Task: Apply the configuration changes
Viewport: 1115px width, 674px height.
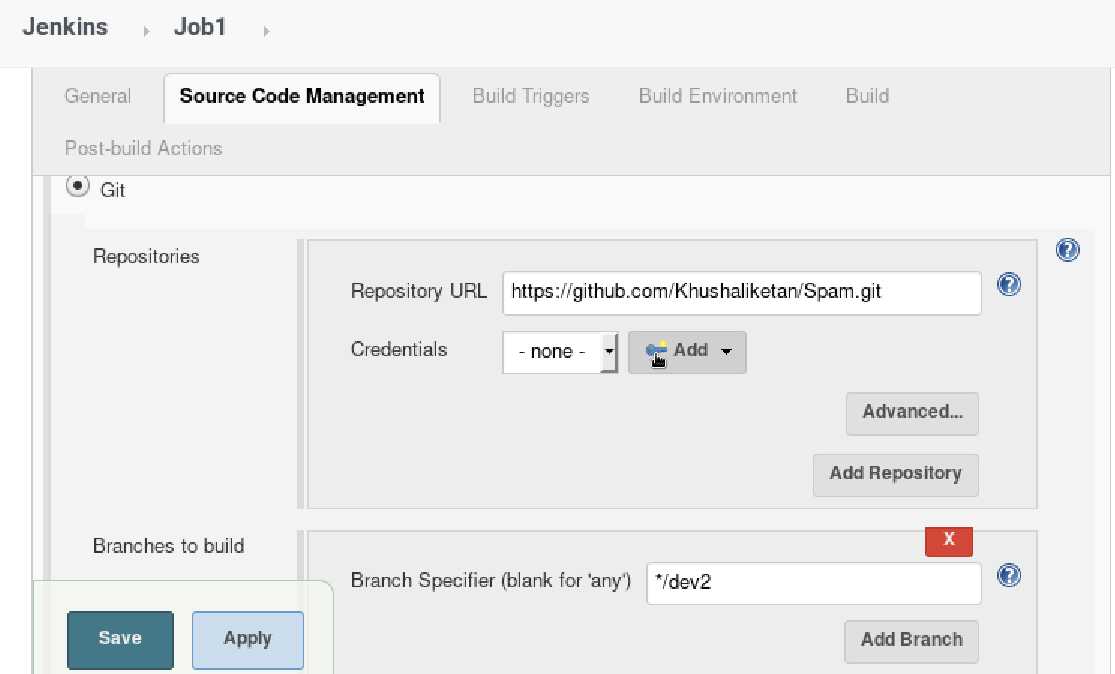Action: (x=247, y=639)
